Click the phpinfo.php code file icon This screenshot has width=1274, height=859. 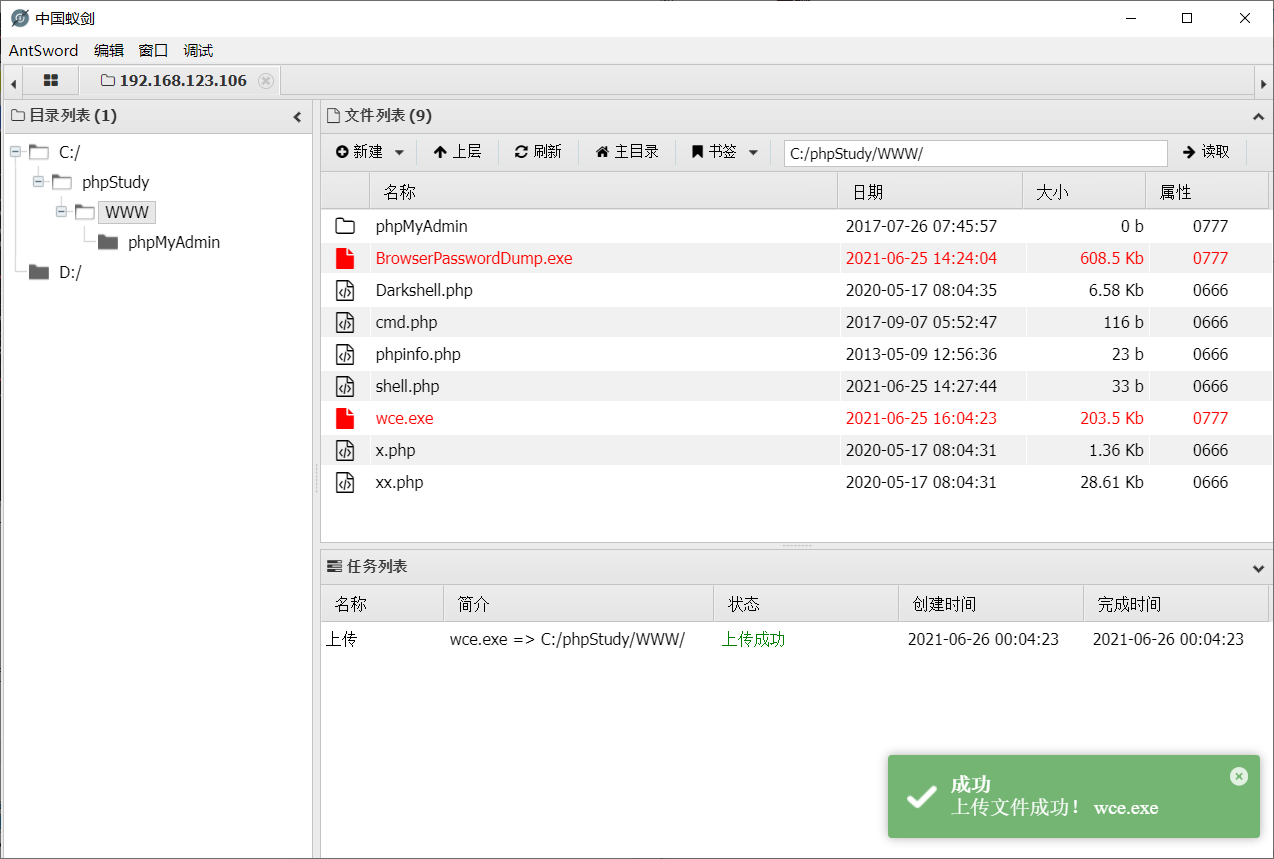(x=345, y=354)
